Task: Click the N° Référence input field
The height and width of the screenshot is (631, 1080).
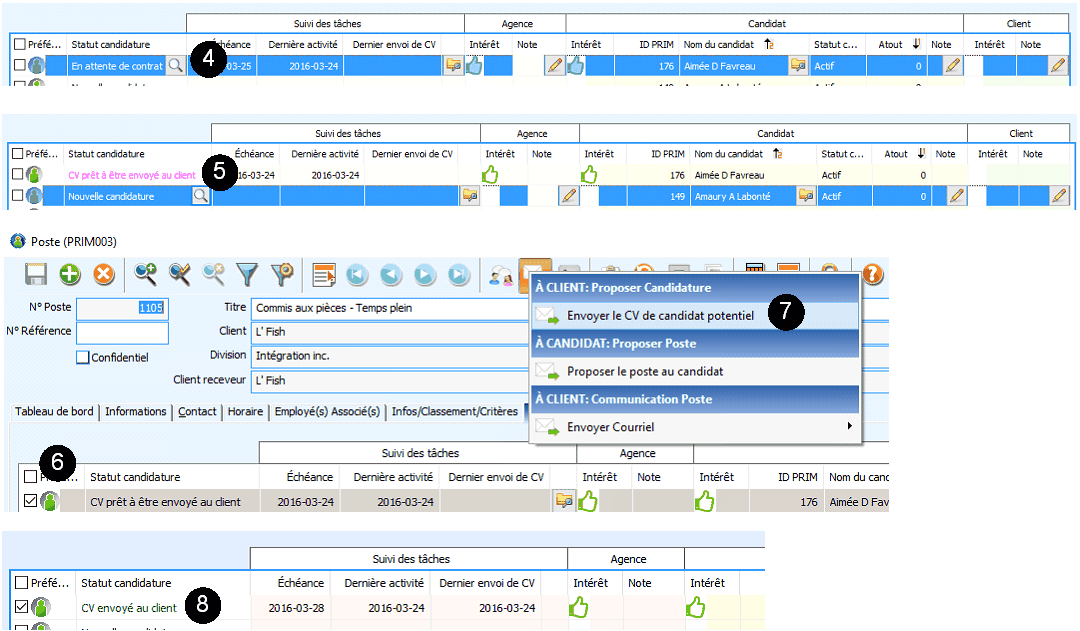Action: [122, 332]
